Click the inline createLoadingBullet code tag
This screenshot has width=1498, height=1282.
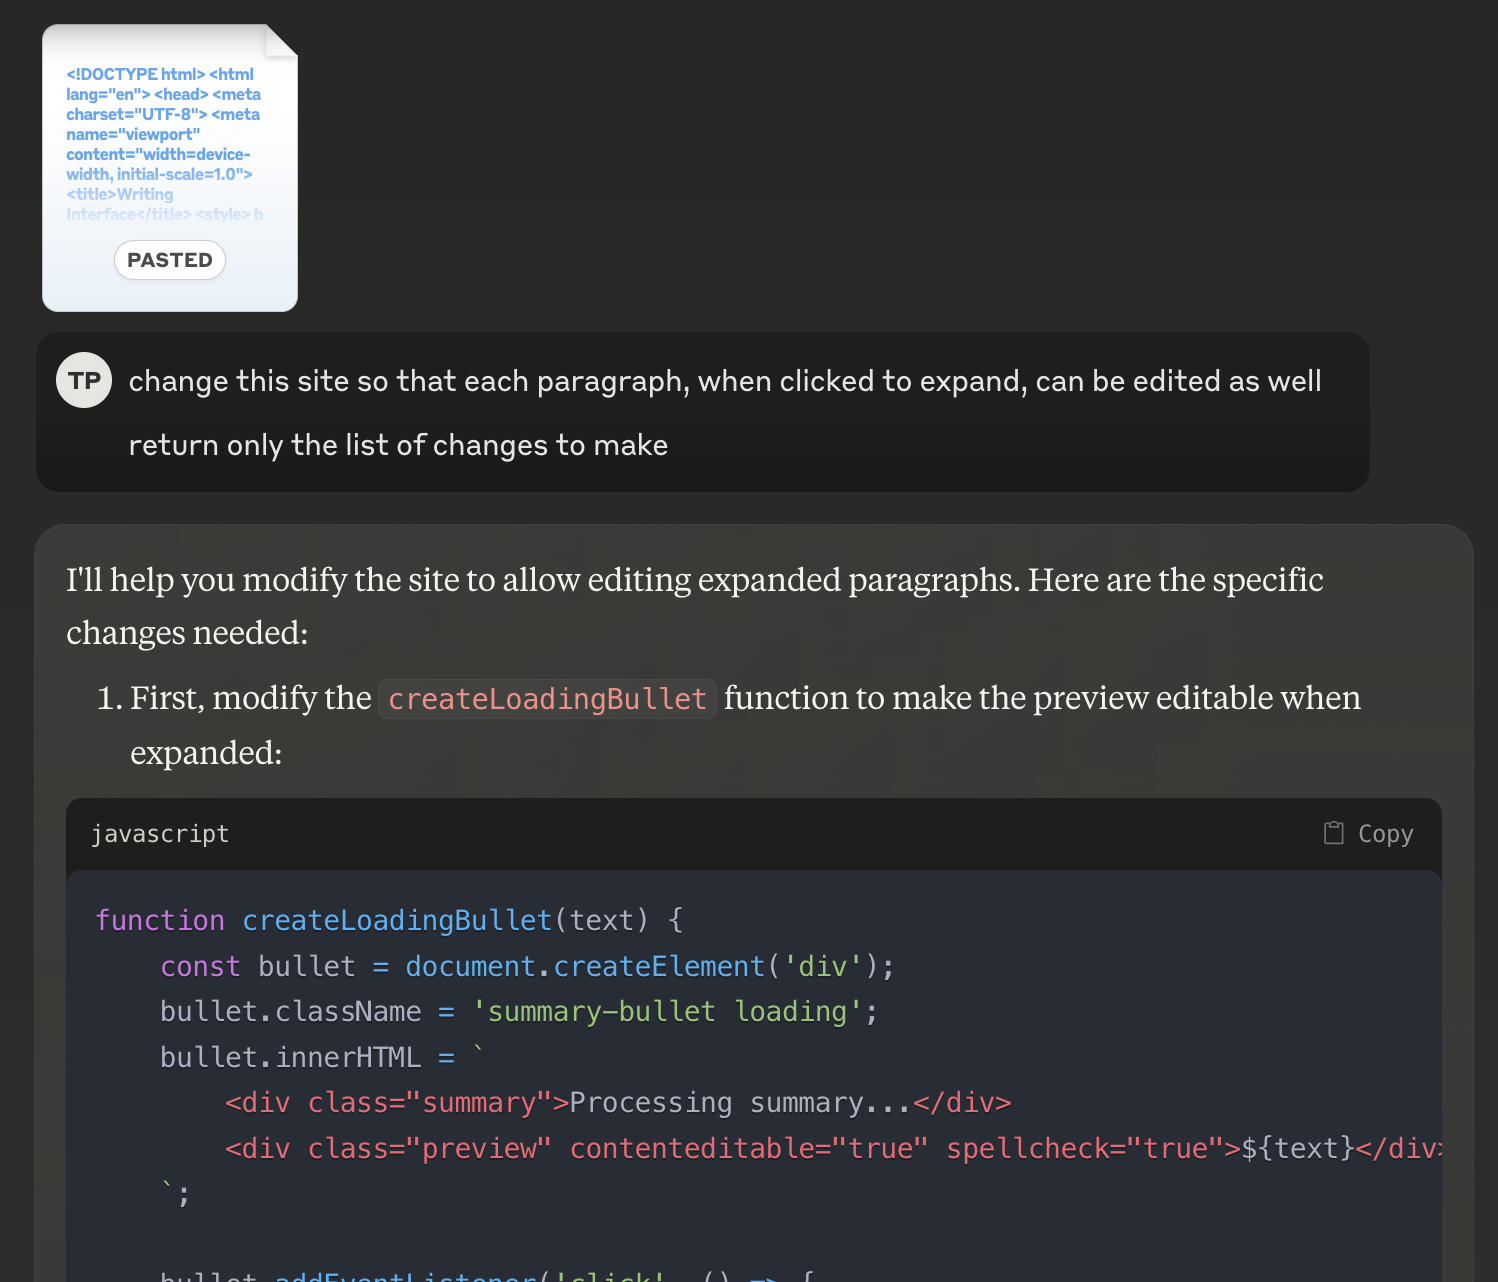(x=547, y=699)
